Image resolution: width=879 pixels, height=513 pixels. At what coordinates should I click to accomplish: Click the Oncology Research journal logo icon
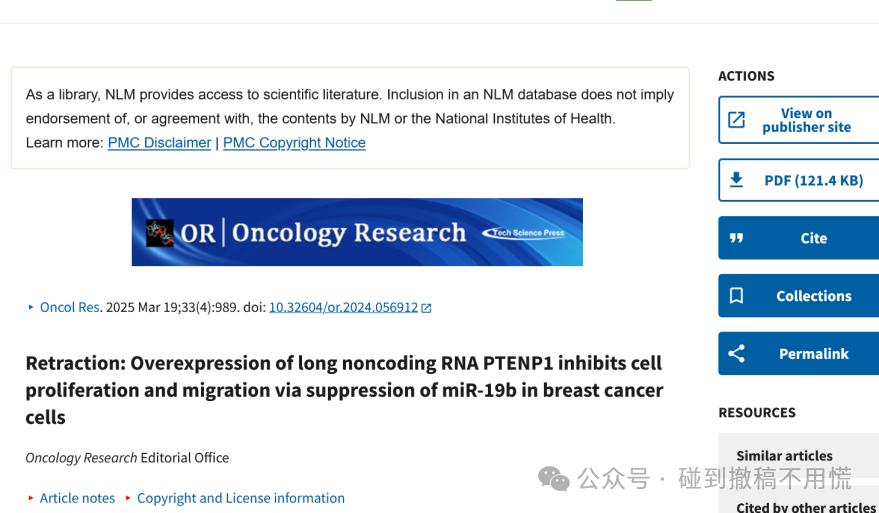pyautogui.click(x=159, y=233)
